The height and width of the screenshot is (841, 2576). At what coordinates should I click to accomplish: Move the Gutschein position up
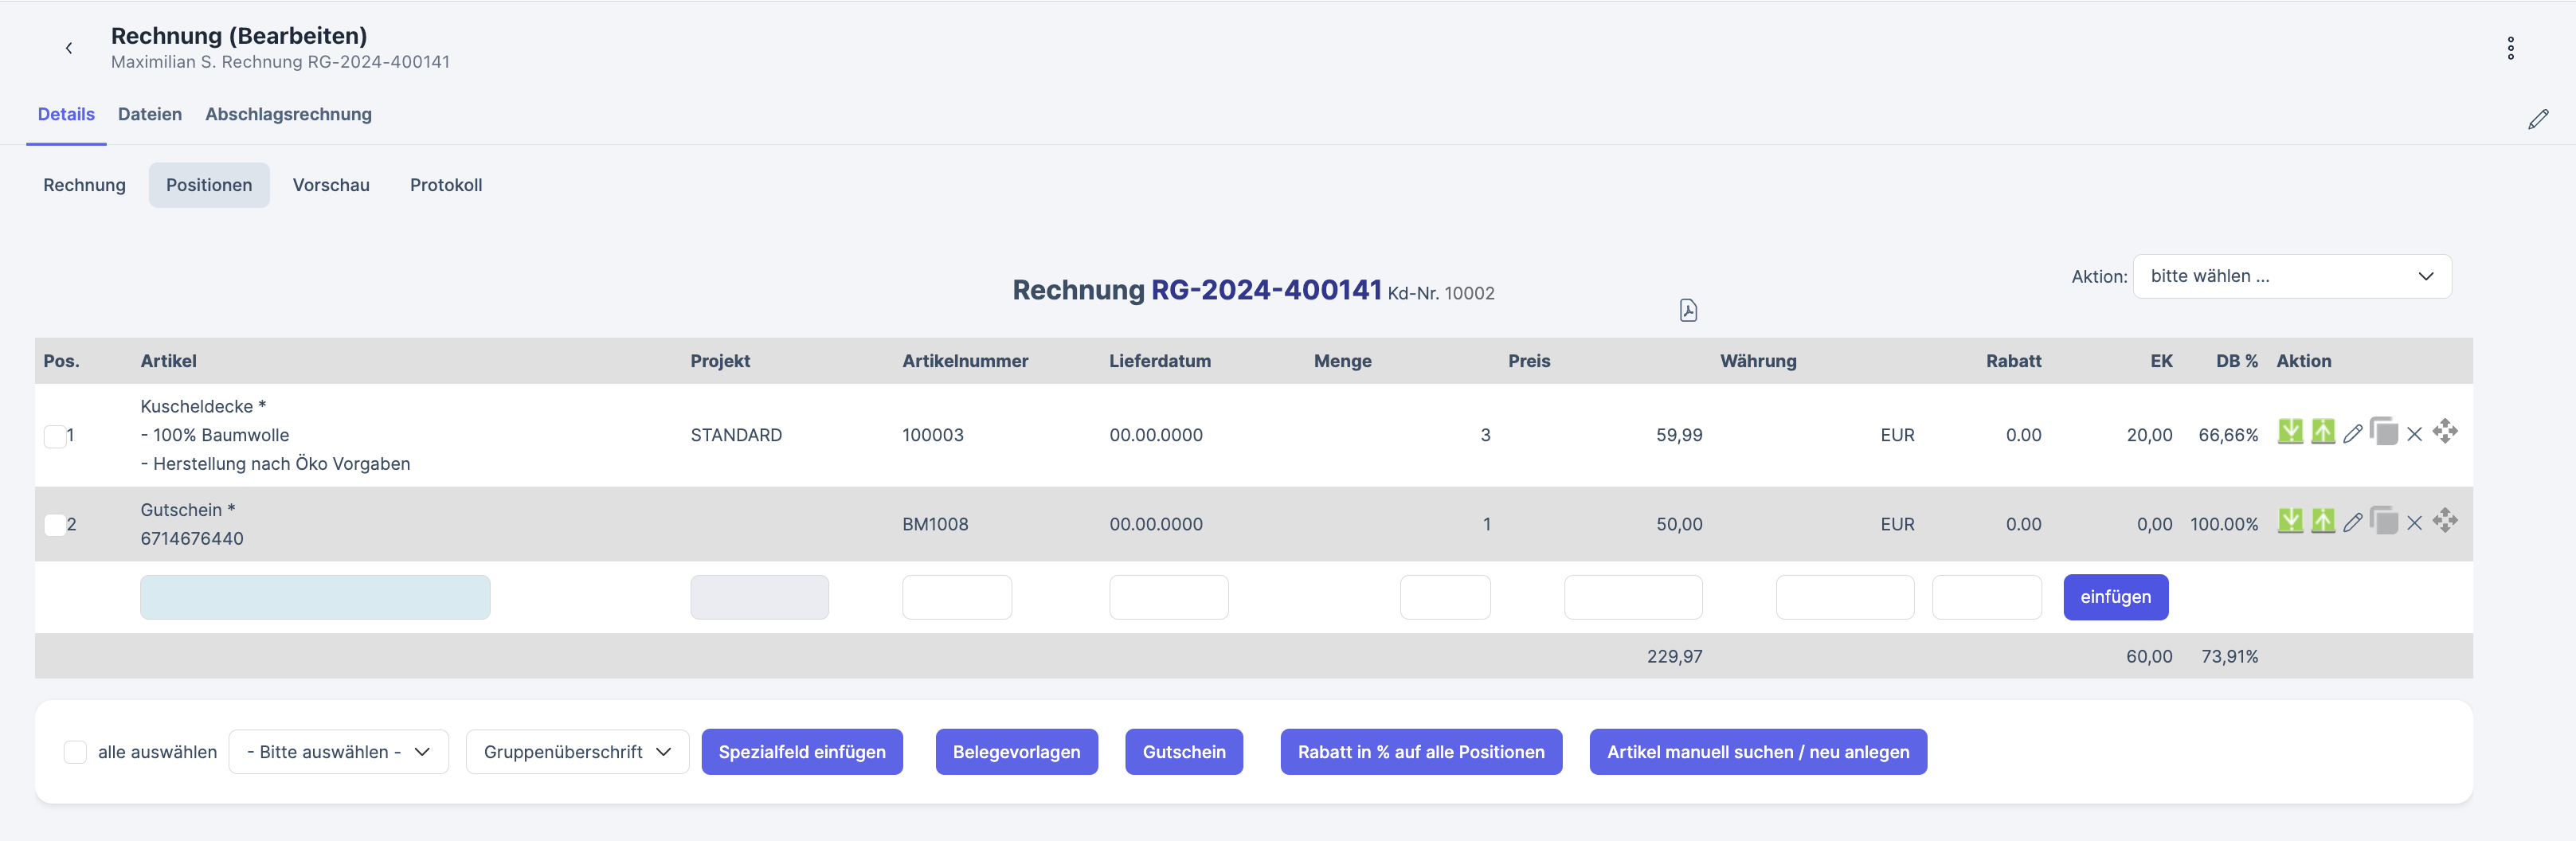tap(2322, 521)
